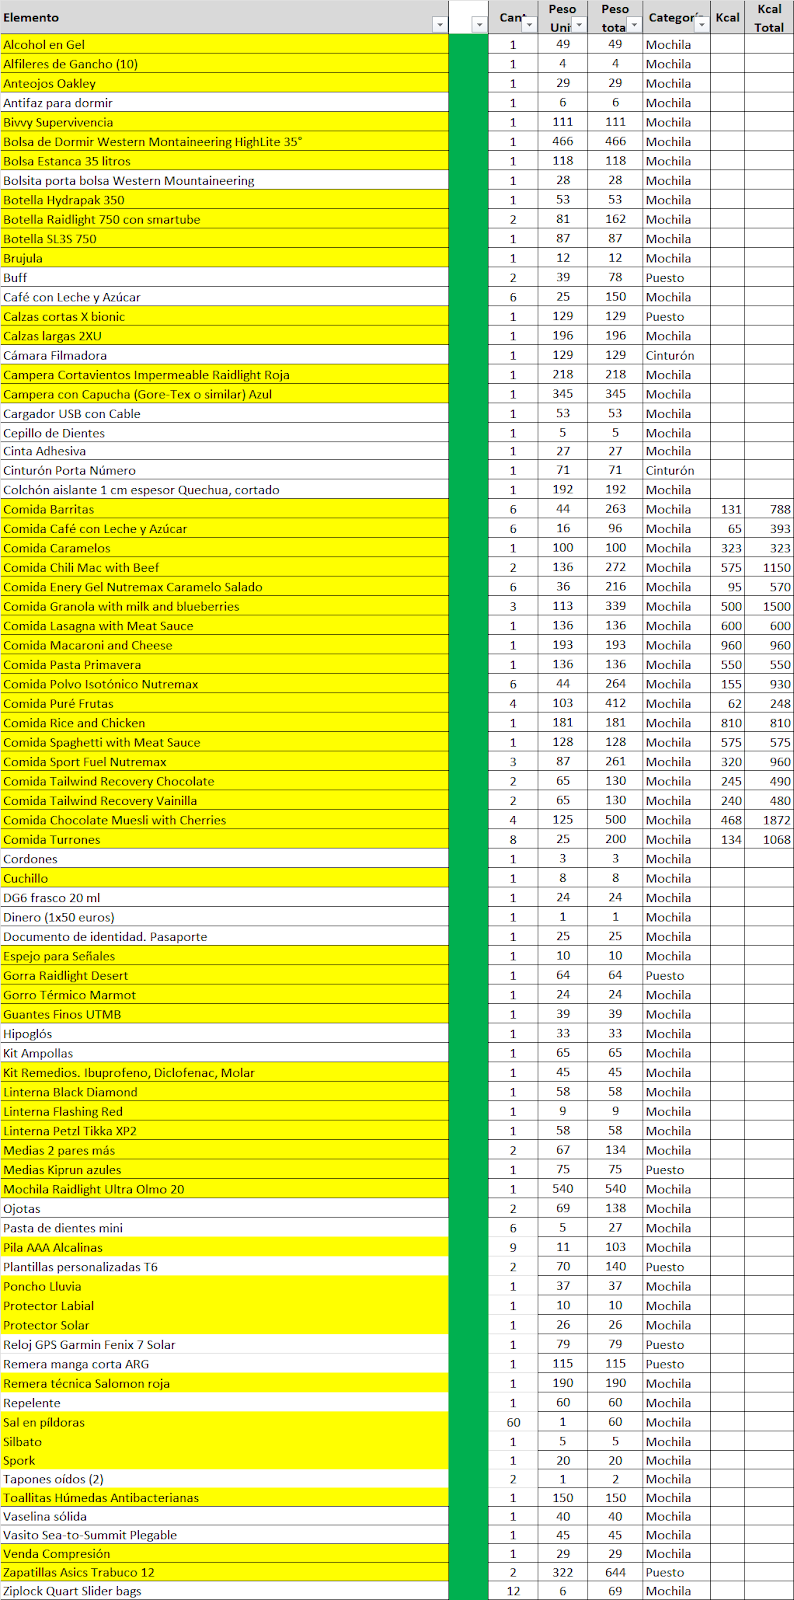This screenshot has height=1600, width=794.
Task: Select Kcal Total 1500 in Granola row
Action: point(769,606)
